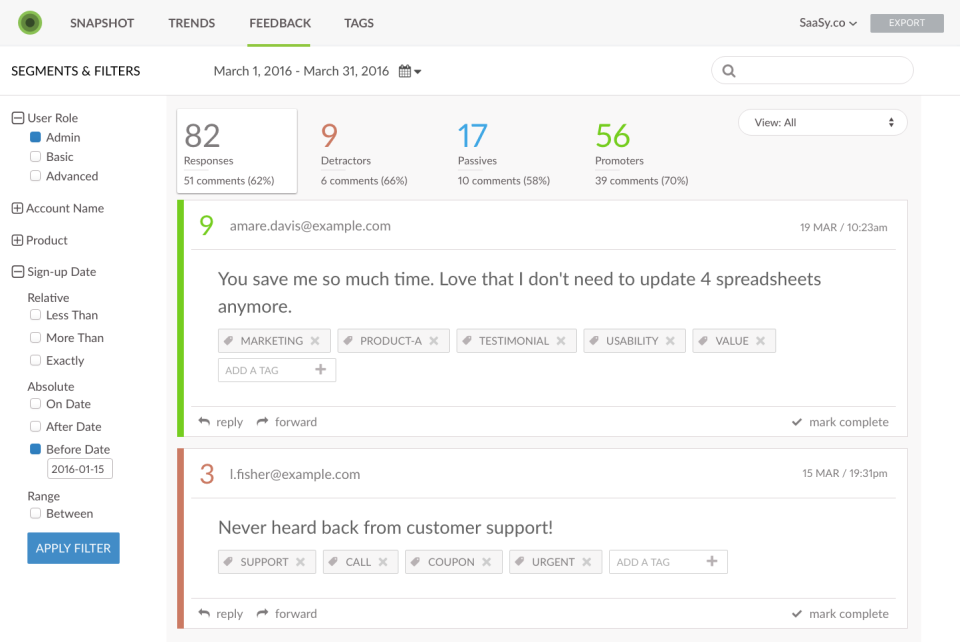Click the forward icon on l.fisher feedback
960x642 pixels.
264,613
